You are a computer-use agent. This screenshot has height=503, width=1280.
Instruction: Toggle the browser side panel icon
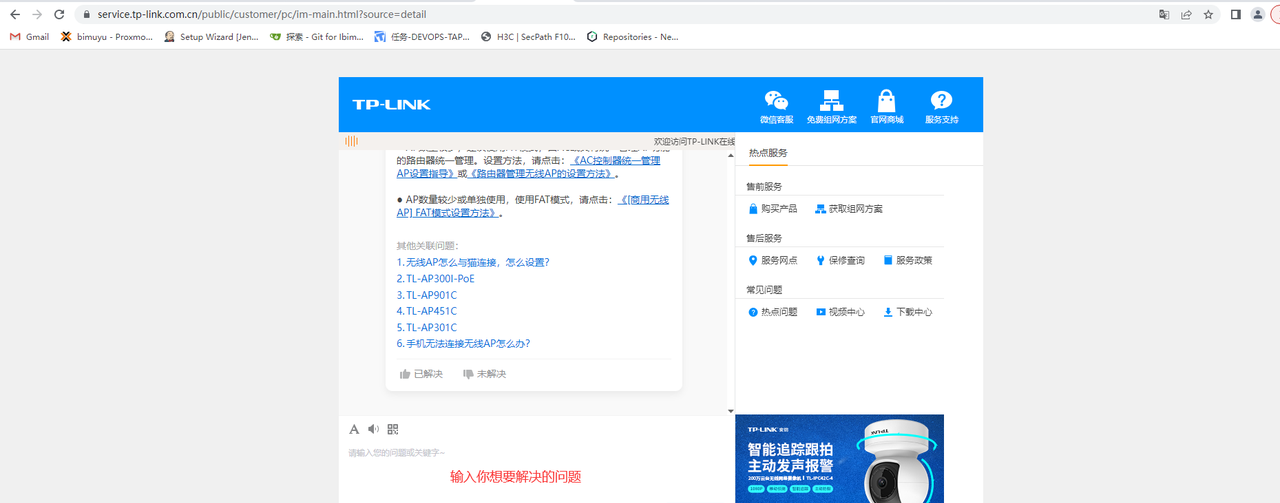[1236, 15]
